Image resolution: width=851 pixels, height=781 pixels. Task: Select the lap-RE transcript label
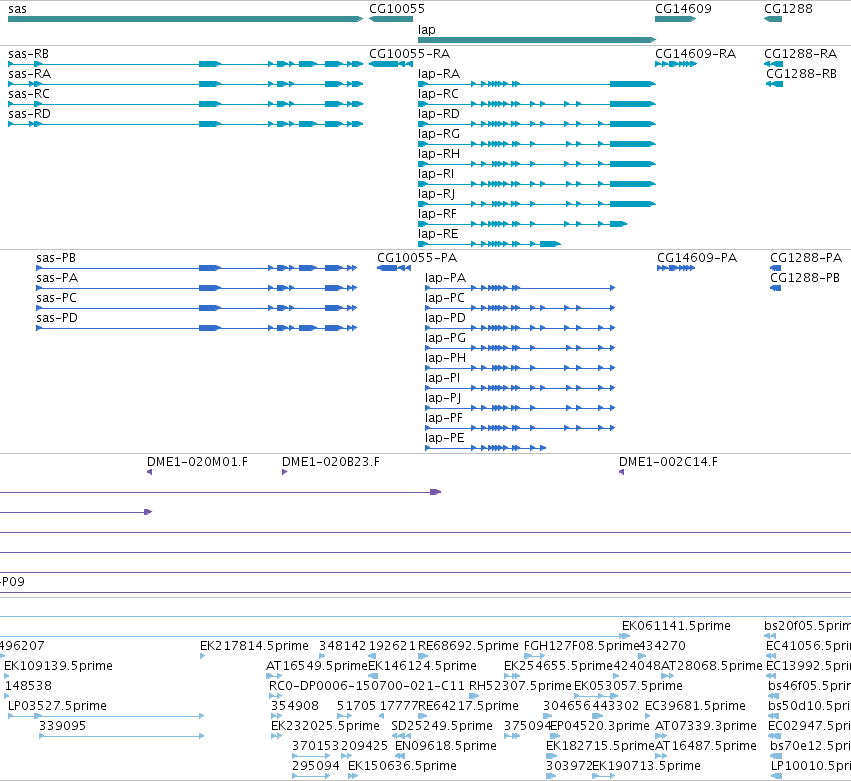[438, 234]
